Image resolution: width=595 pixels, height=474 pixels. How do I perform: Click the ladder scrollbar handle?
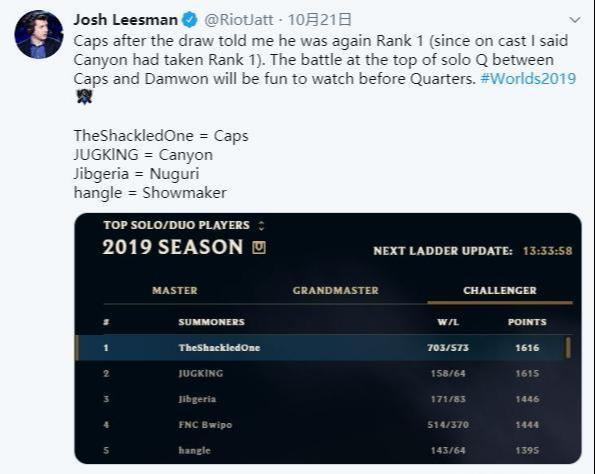[568, 348]
